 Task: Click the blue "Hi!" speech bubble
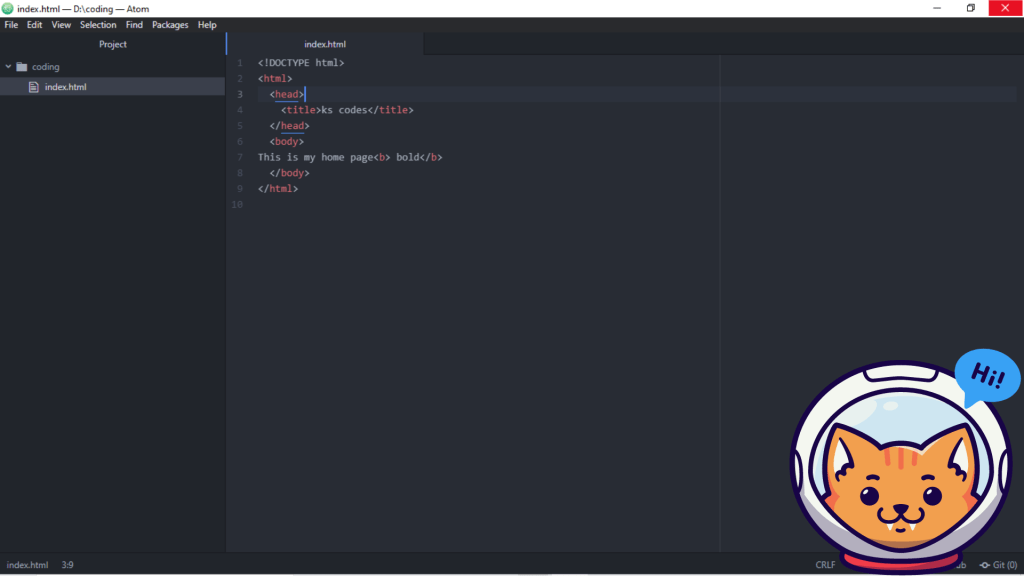987,378
